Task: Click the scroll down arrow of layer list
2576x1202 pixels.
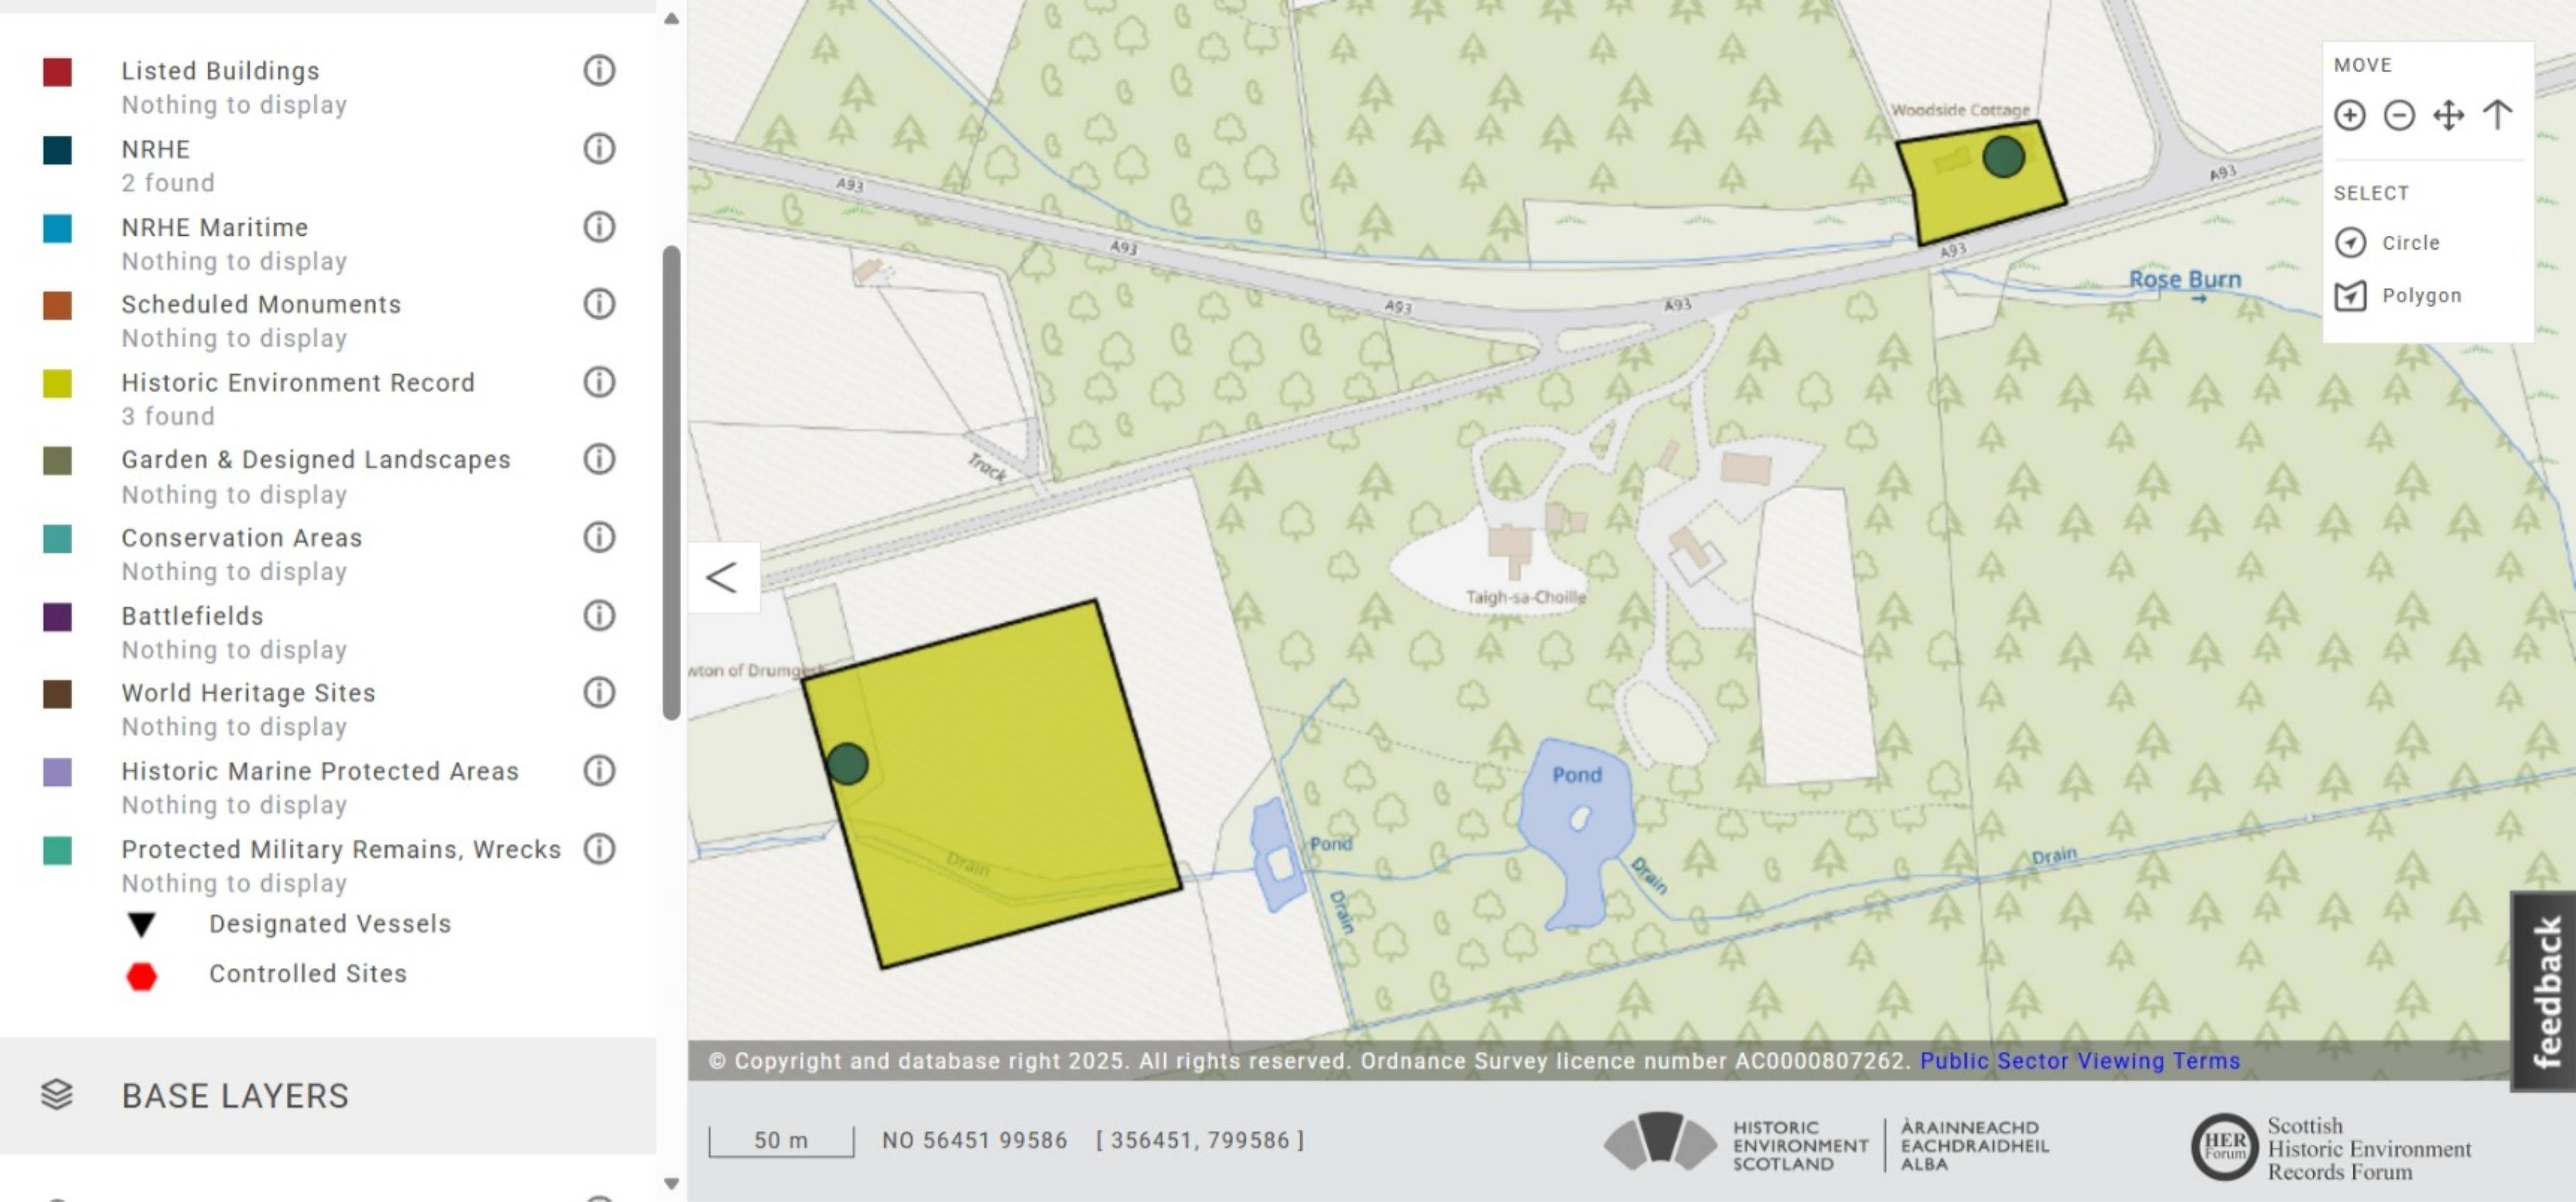Action: click(672, 1184)
